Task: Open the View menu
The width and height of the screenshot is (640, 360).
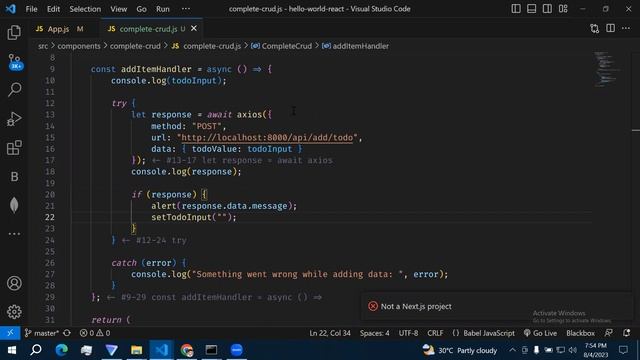Action: [x=118, y=9]
